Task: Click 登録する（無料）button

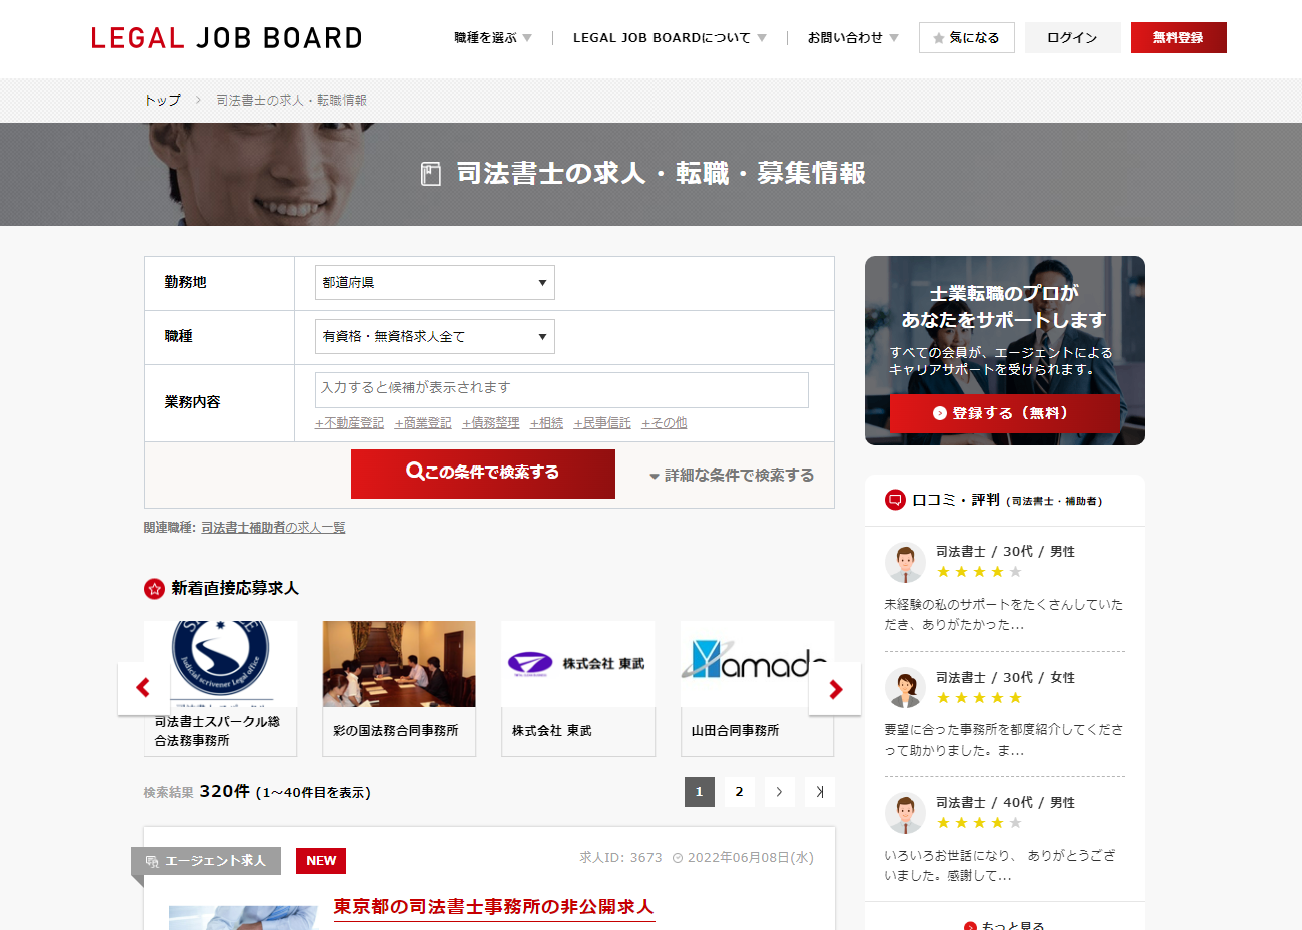Action: pyautogui.click(x=1005, y=413)
